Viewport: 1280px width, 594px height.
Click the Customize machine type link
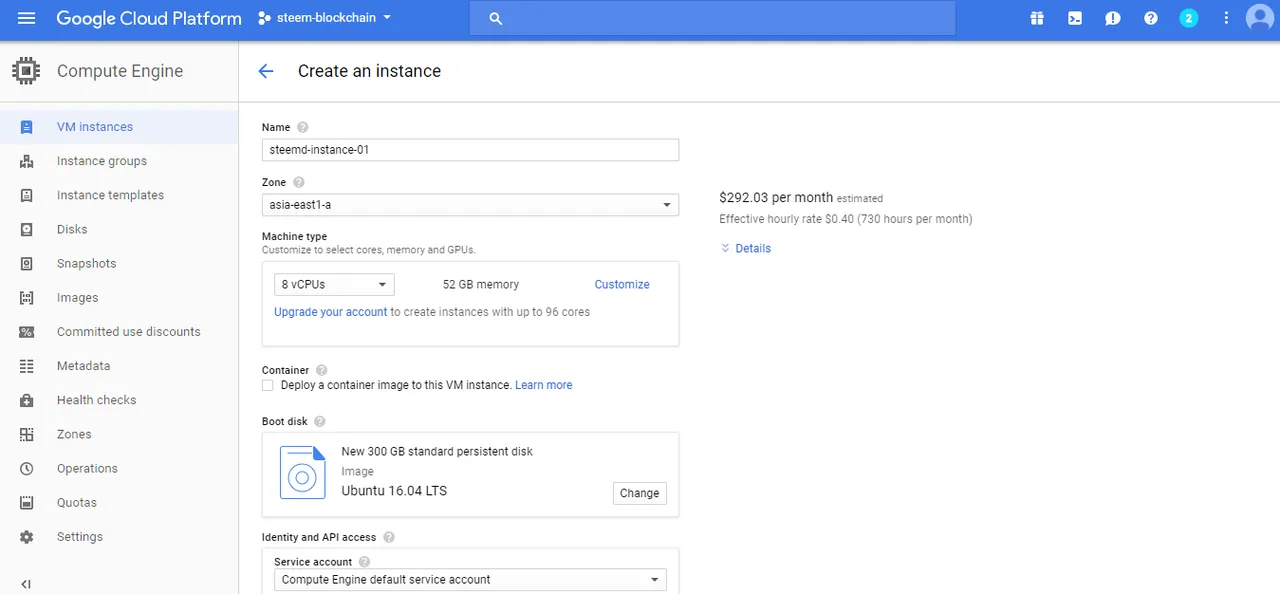point(622,285)
